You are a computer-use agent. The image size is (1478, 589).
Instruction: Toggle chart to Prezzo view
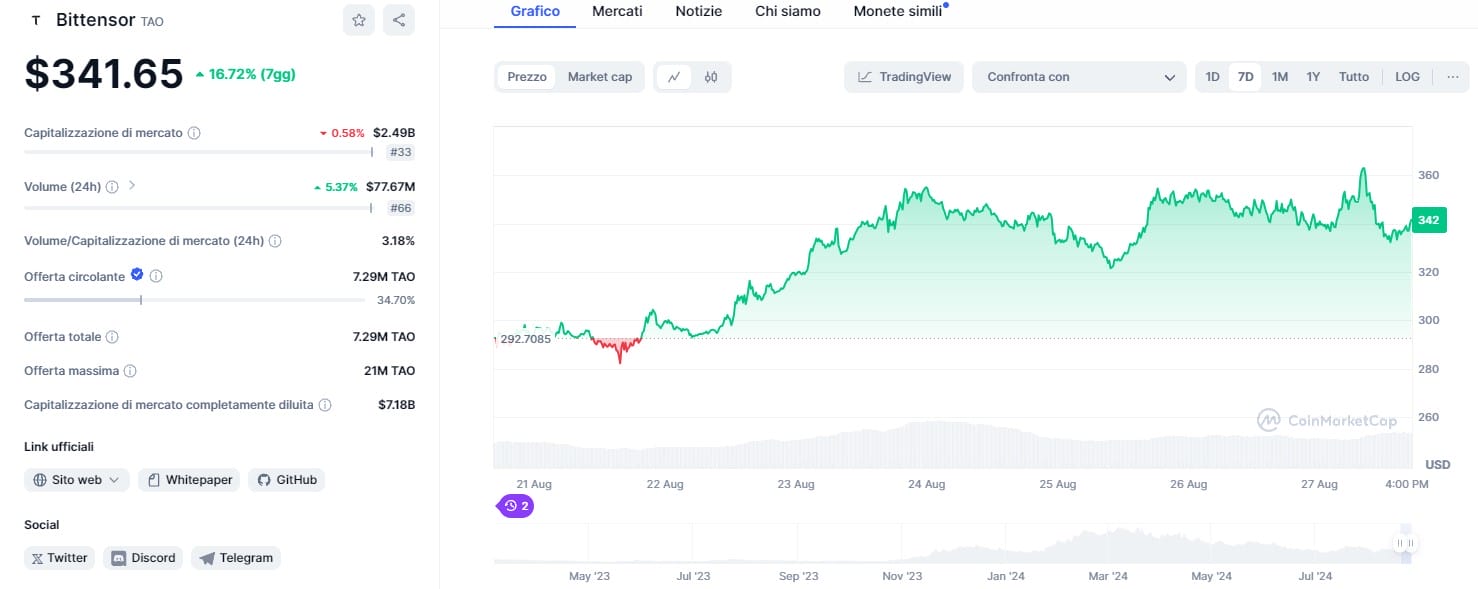(x=527, y=77)
